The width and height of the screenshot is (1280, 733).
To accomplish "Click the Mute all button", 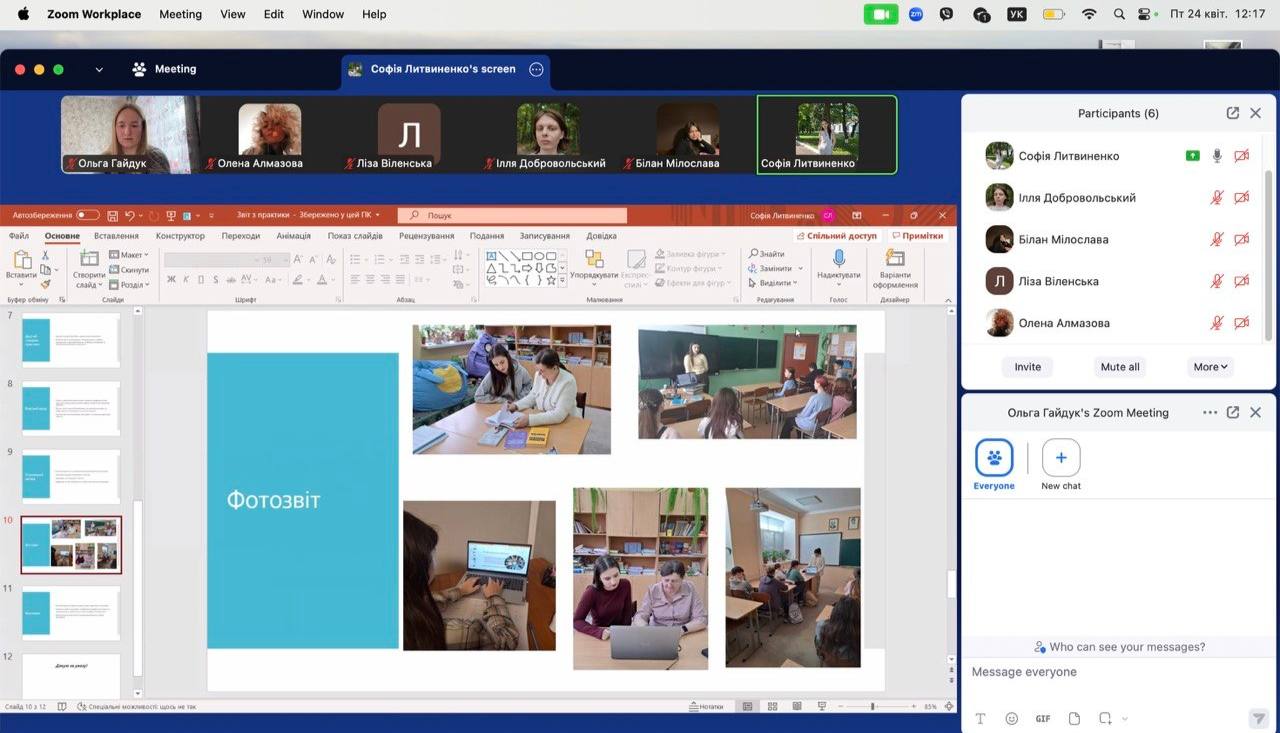I will (x=1120, y=367).
